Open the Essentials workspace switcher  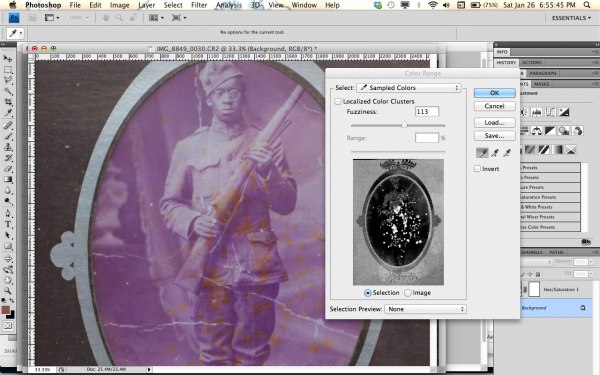coord(571,18)
